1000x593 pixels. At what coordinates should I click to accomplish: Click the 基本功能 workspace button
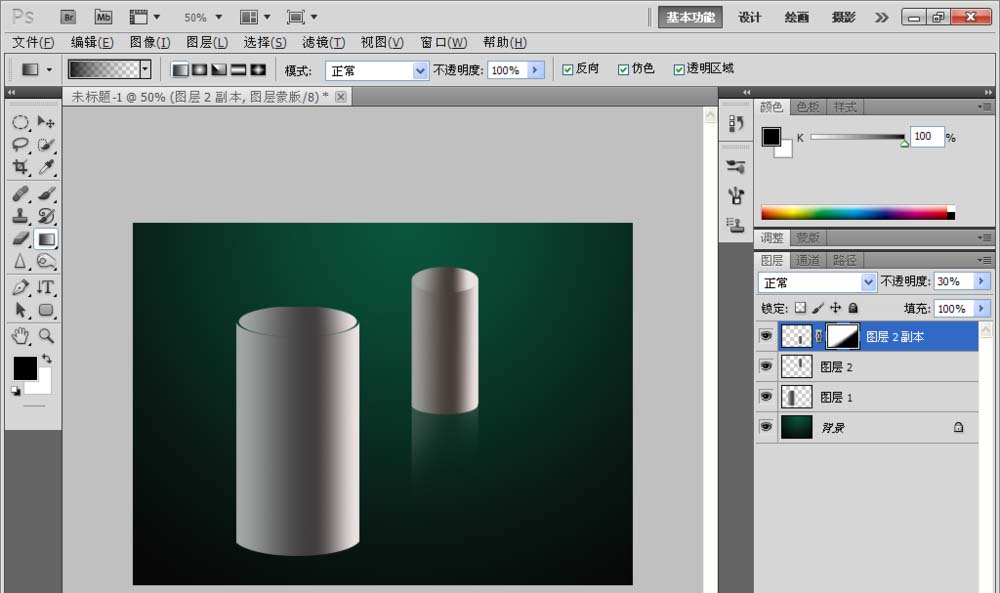click(x=690, y=17)
